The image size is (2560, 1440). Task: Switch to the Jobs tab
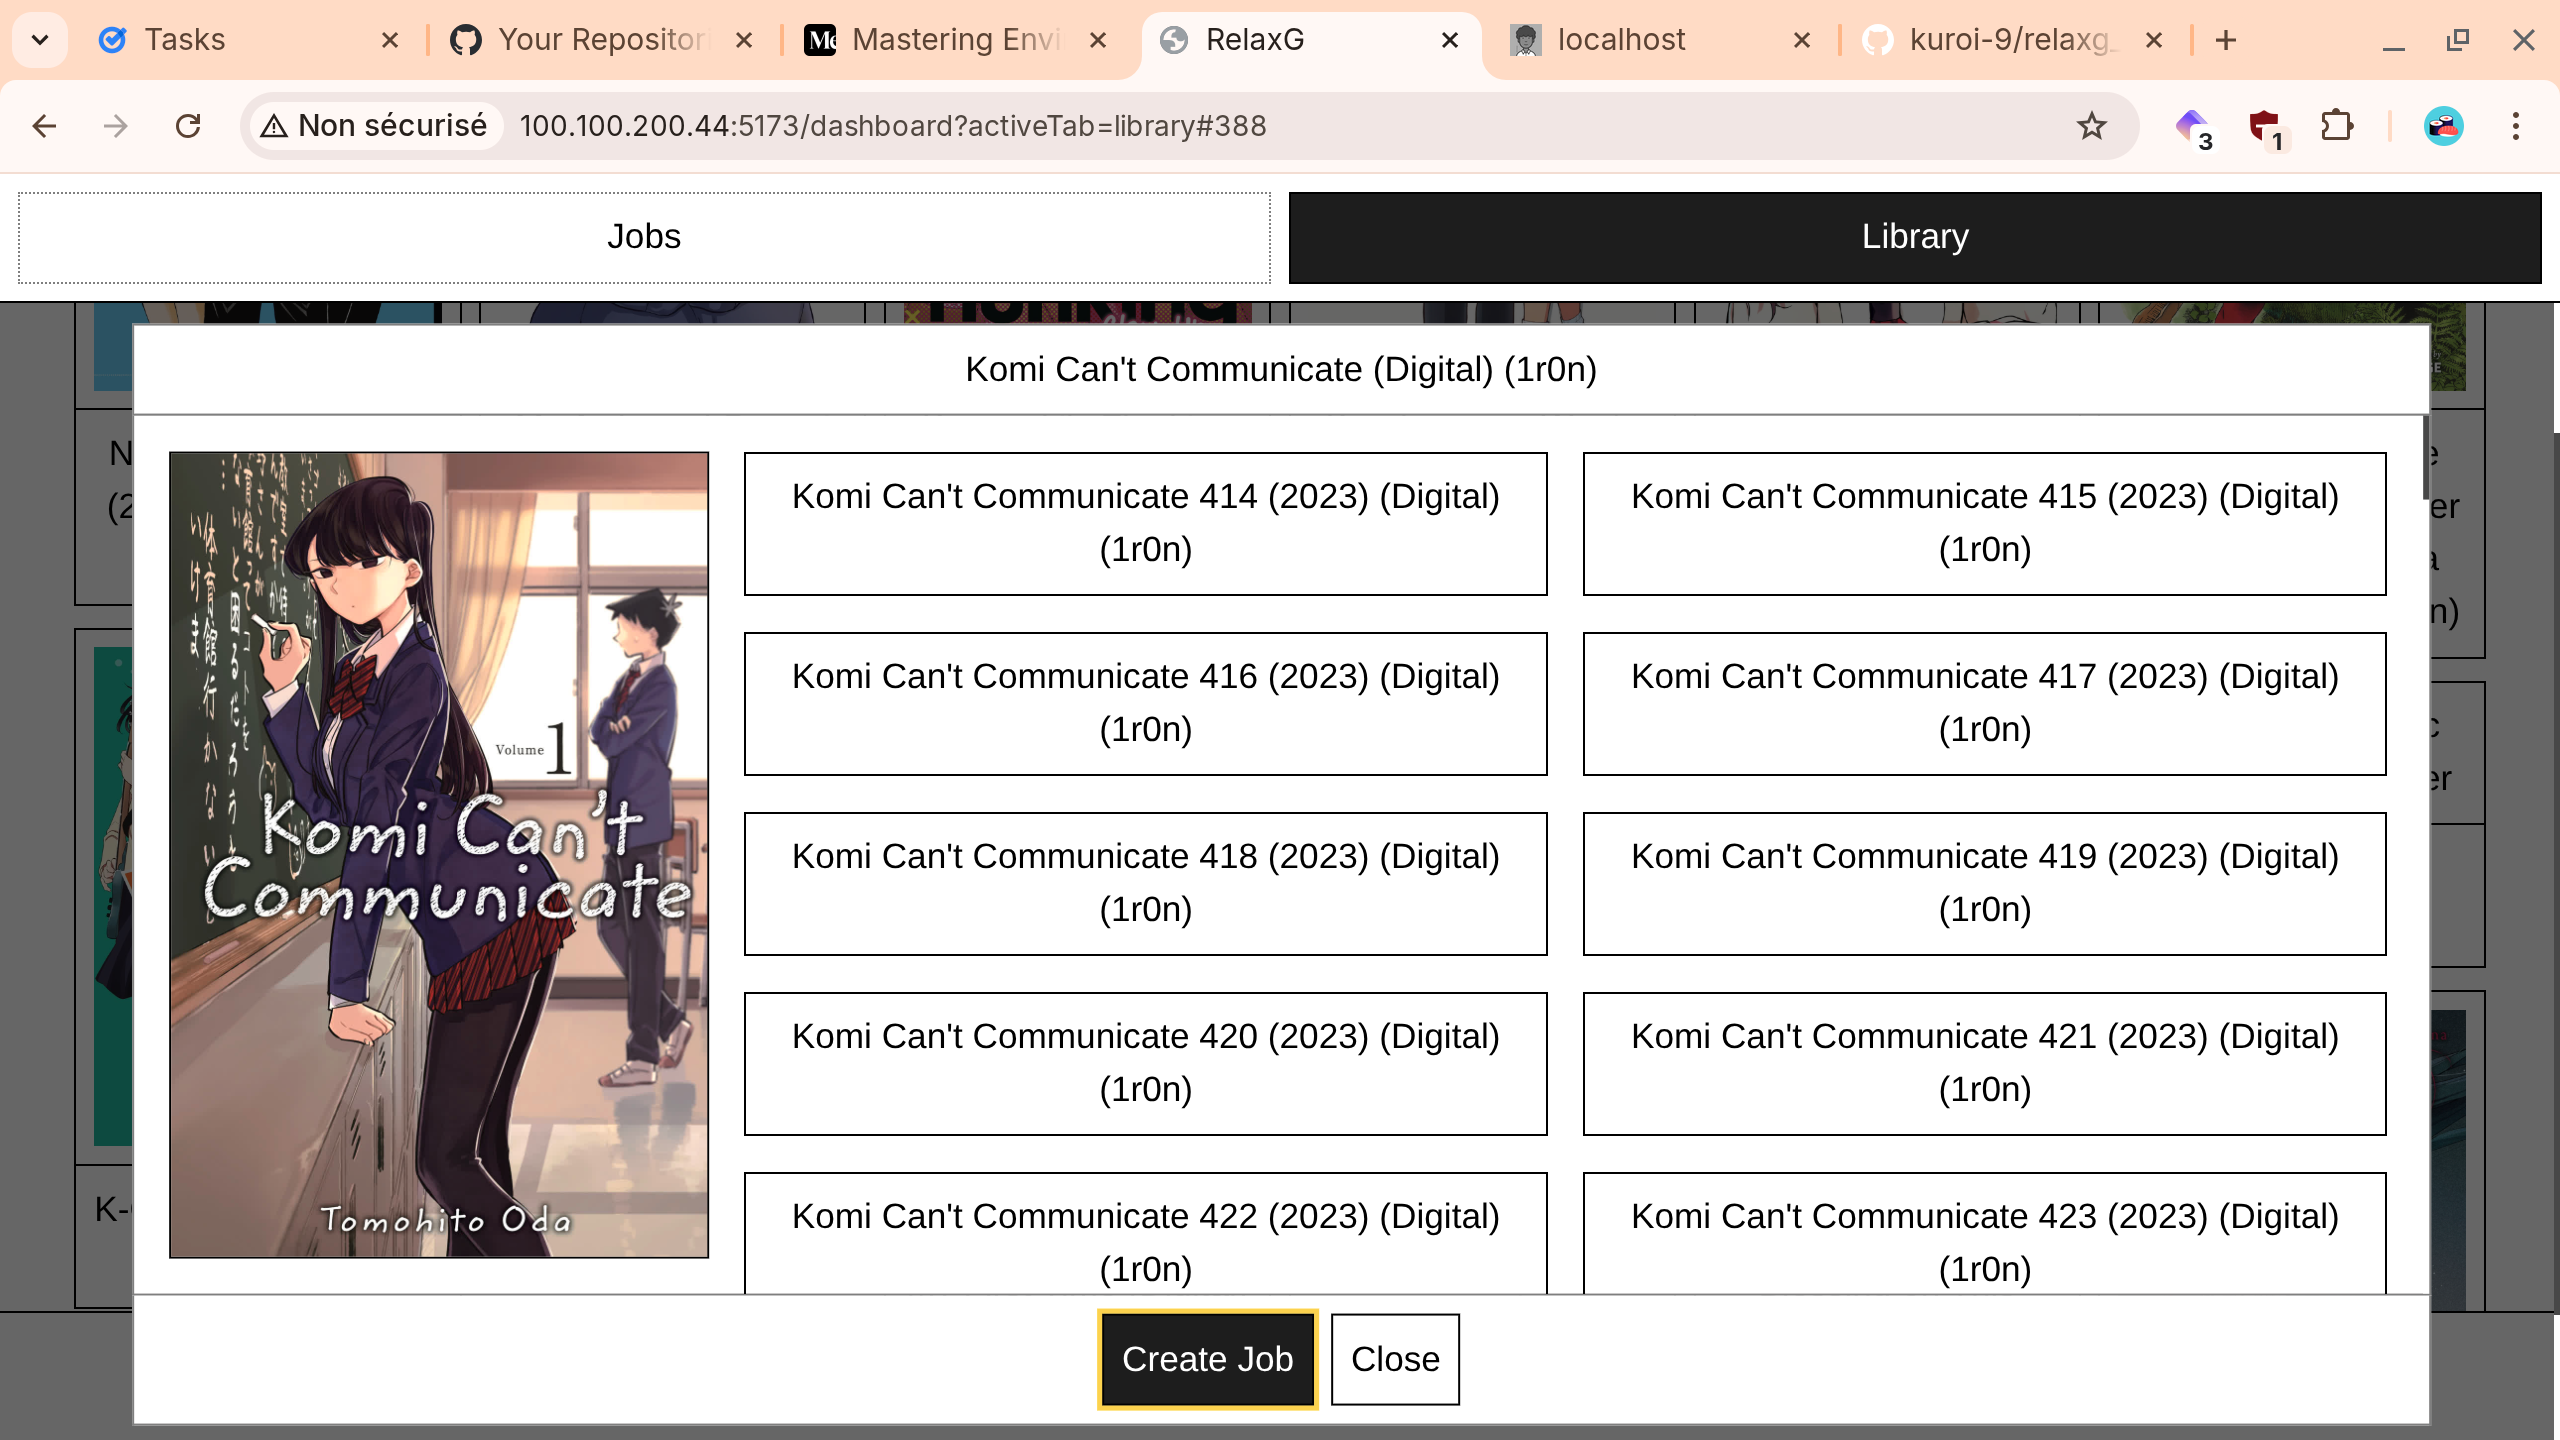coord(644,237)
